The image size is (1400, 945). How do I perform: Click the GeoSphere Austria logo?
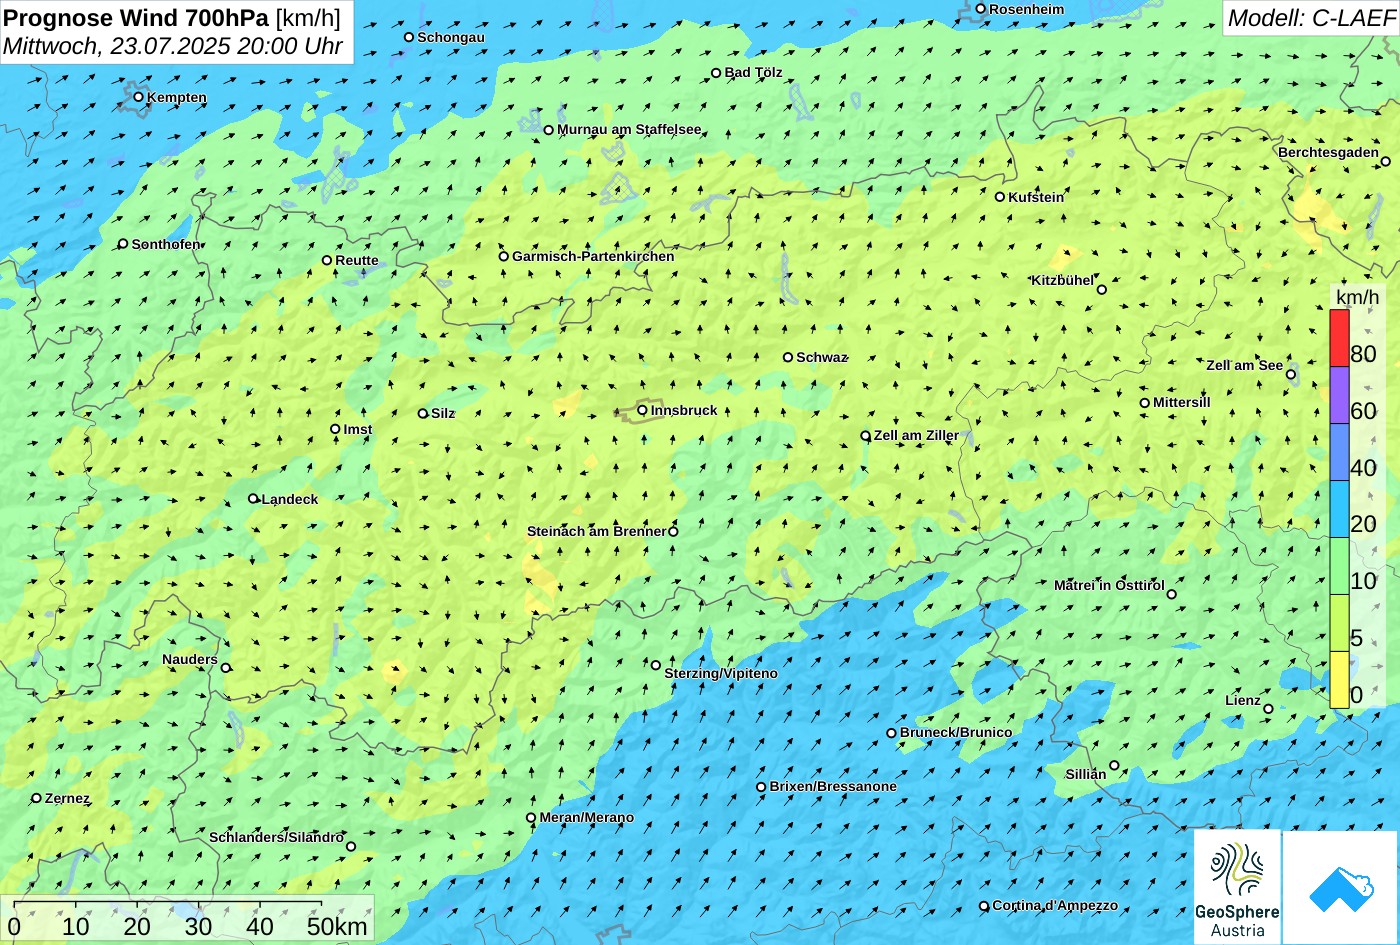(x=1237, y=887)
